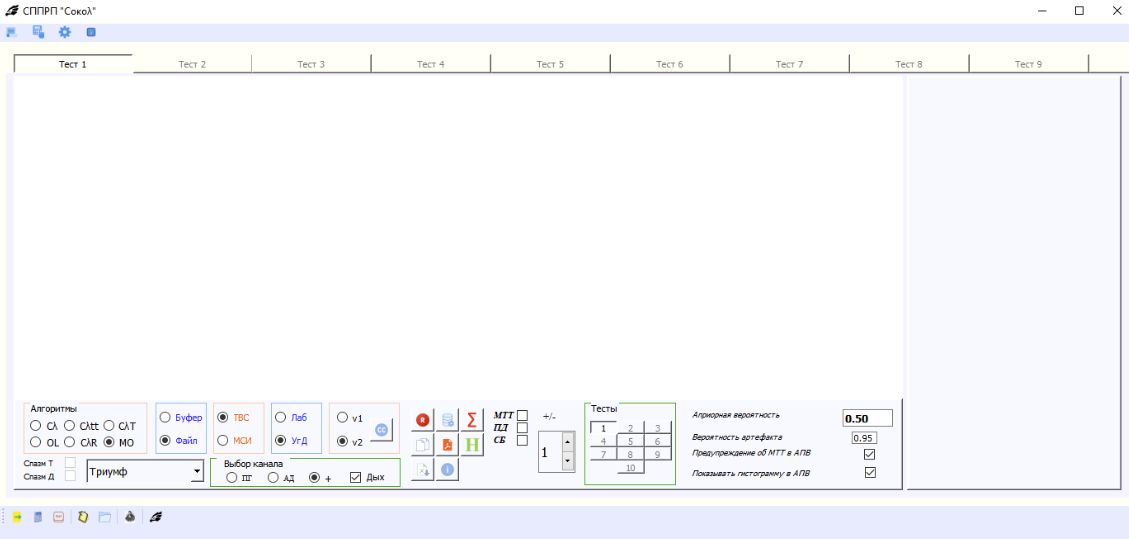The height and width of the screenshot is (539, 1129).
Task: Click the down arrow on +/- stepper
Action: [568, 461]
